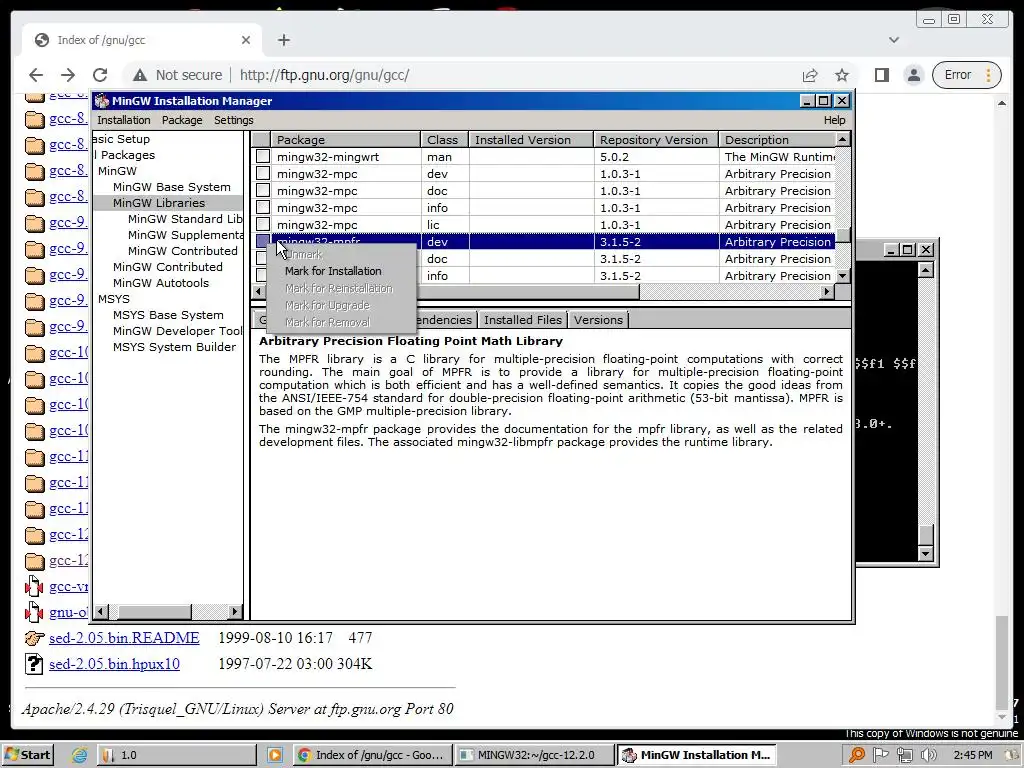Click the media player taskbar icon
The height and width of the screenshot is (768, 1024).
275,755
